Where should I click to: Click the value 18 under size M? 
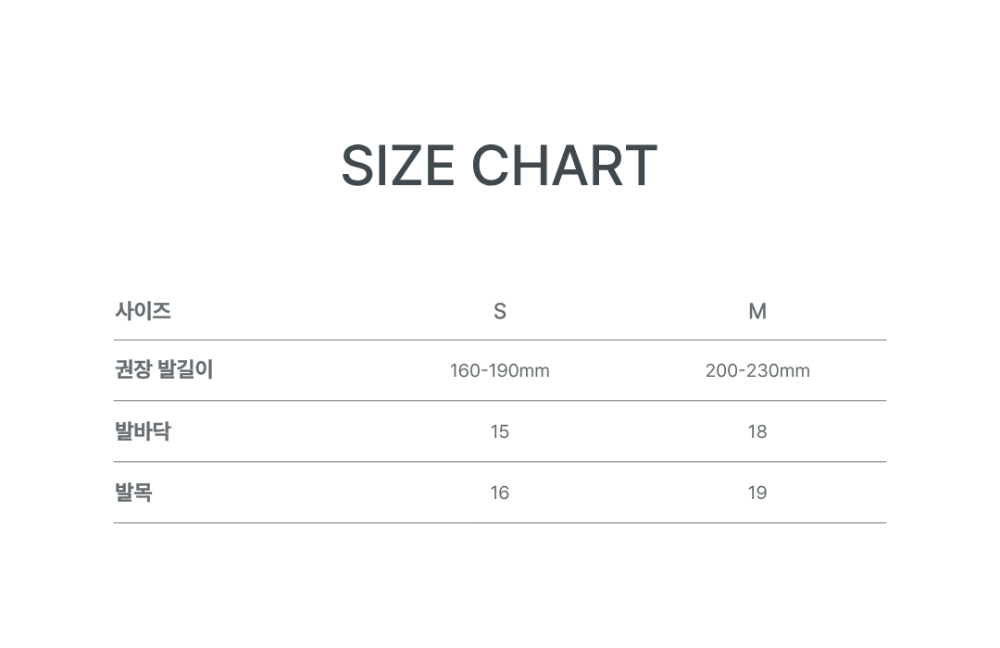tap(757, 432)
